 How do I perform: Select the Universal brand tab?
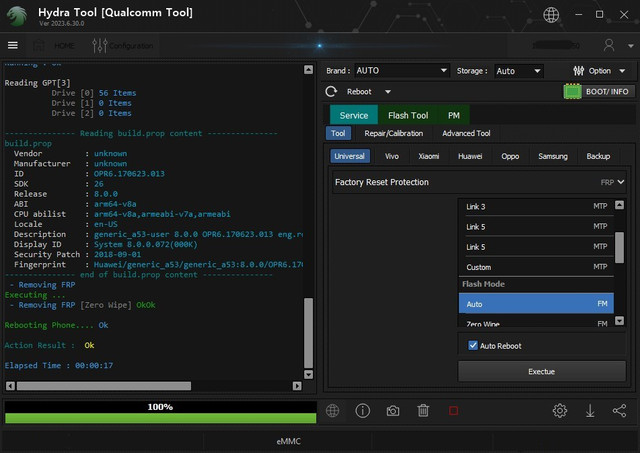tap(349, 156)
